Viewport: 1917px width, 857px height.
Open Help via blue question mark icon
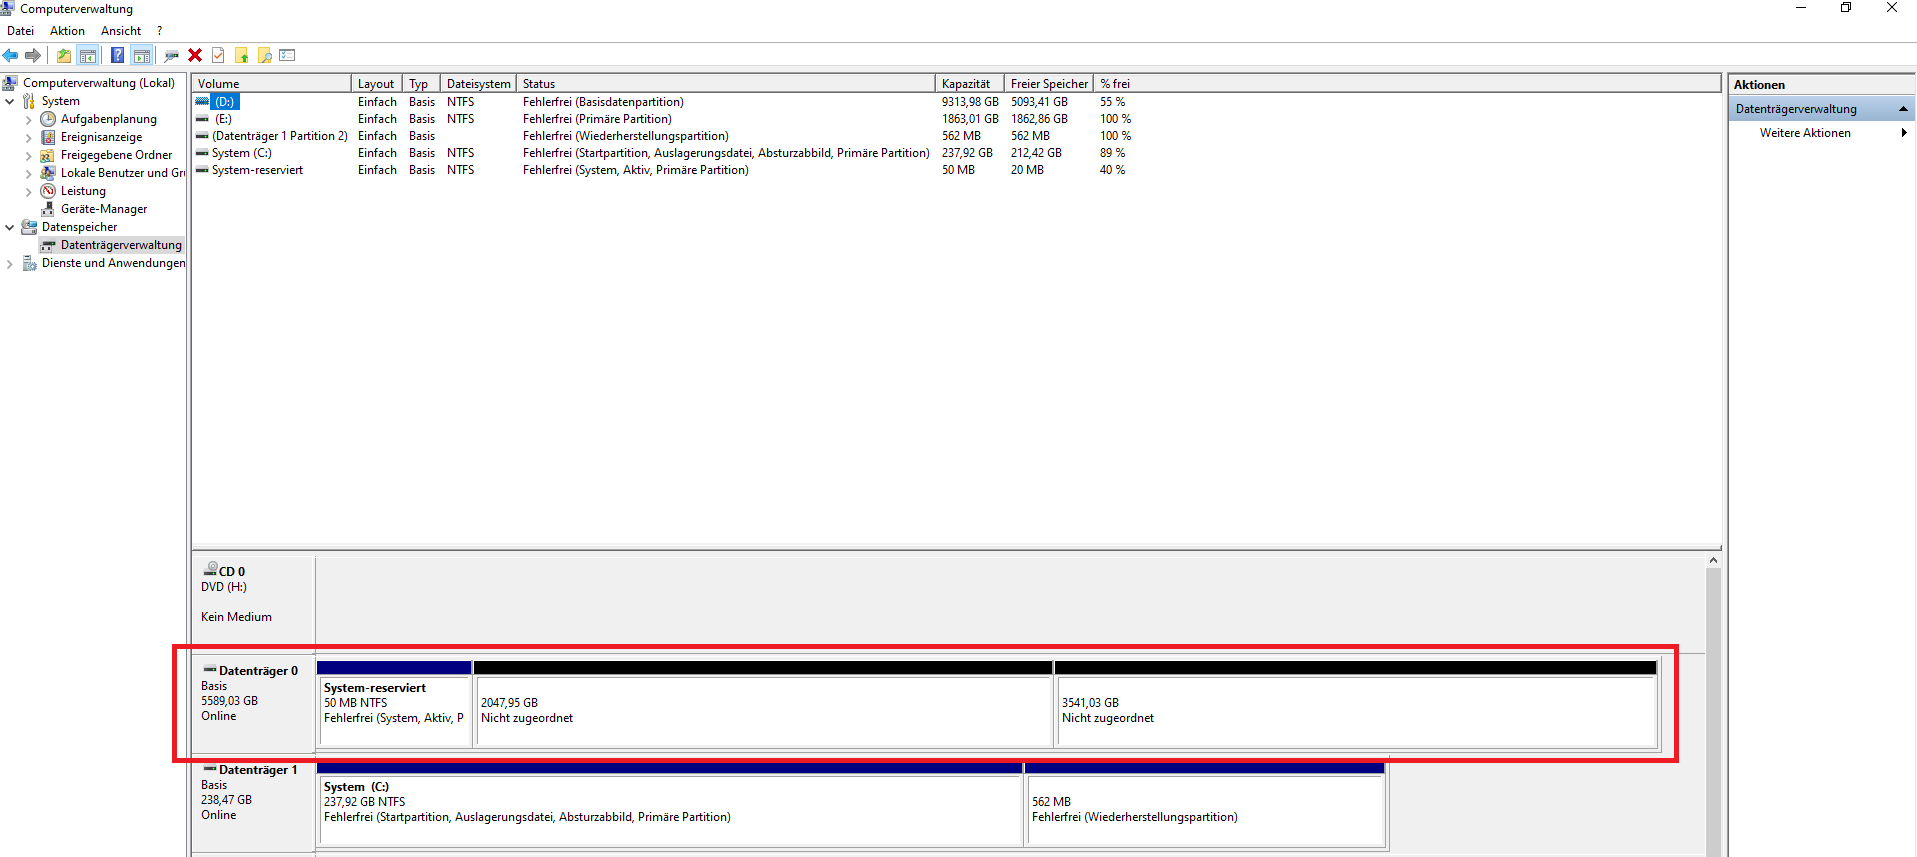tap(118, 55)
